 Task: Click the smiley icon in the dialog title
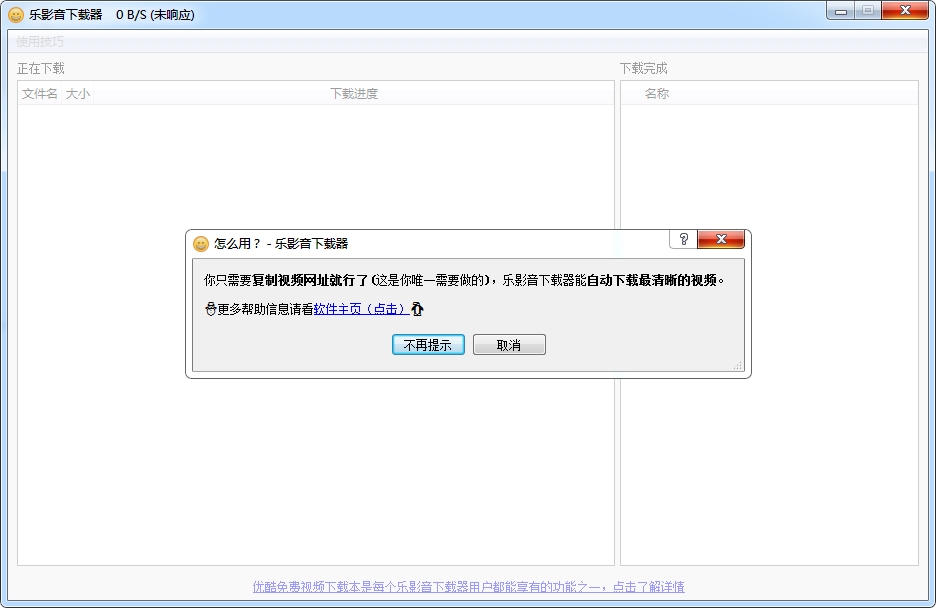pos(201,243)
